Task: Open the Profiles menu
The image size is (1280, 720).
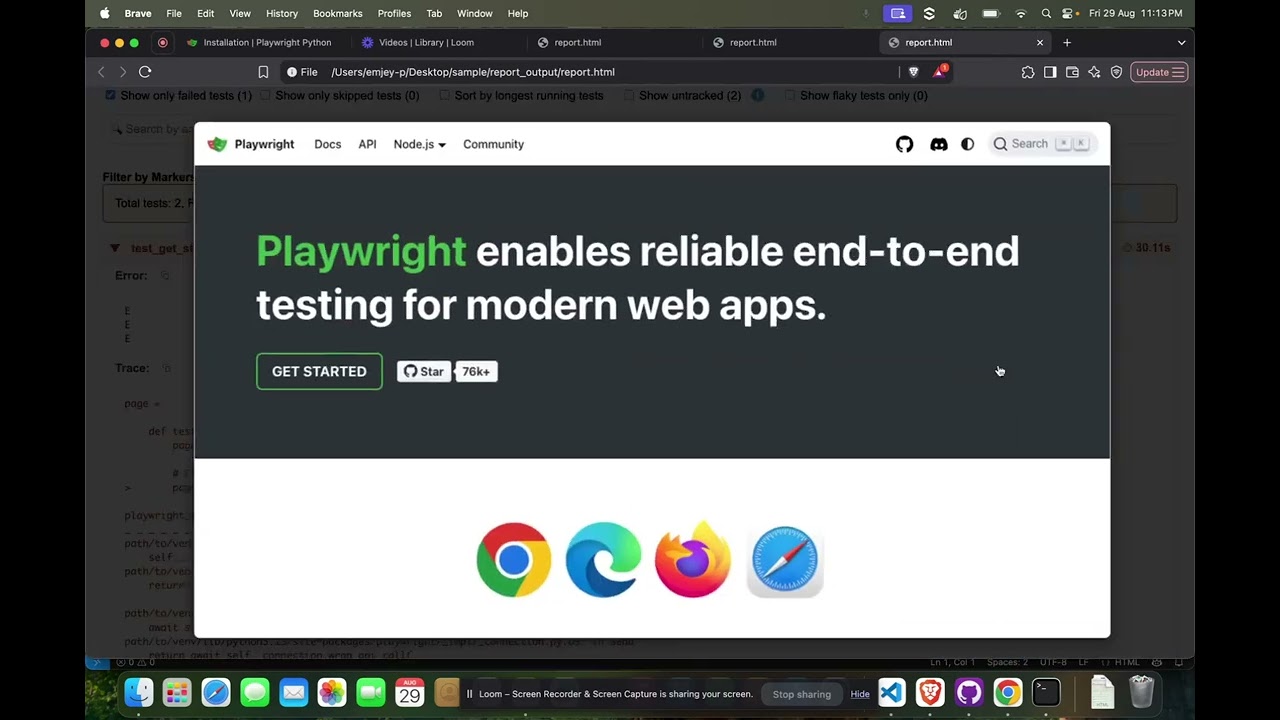Action: tap(394, 13)
